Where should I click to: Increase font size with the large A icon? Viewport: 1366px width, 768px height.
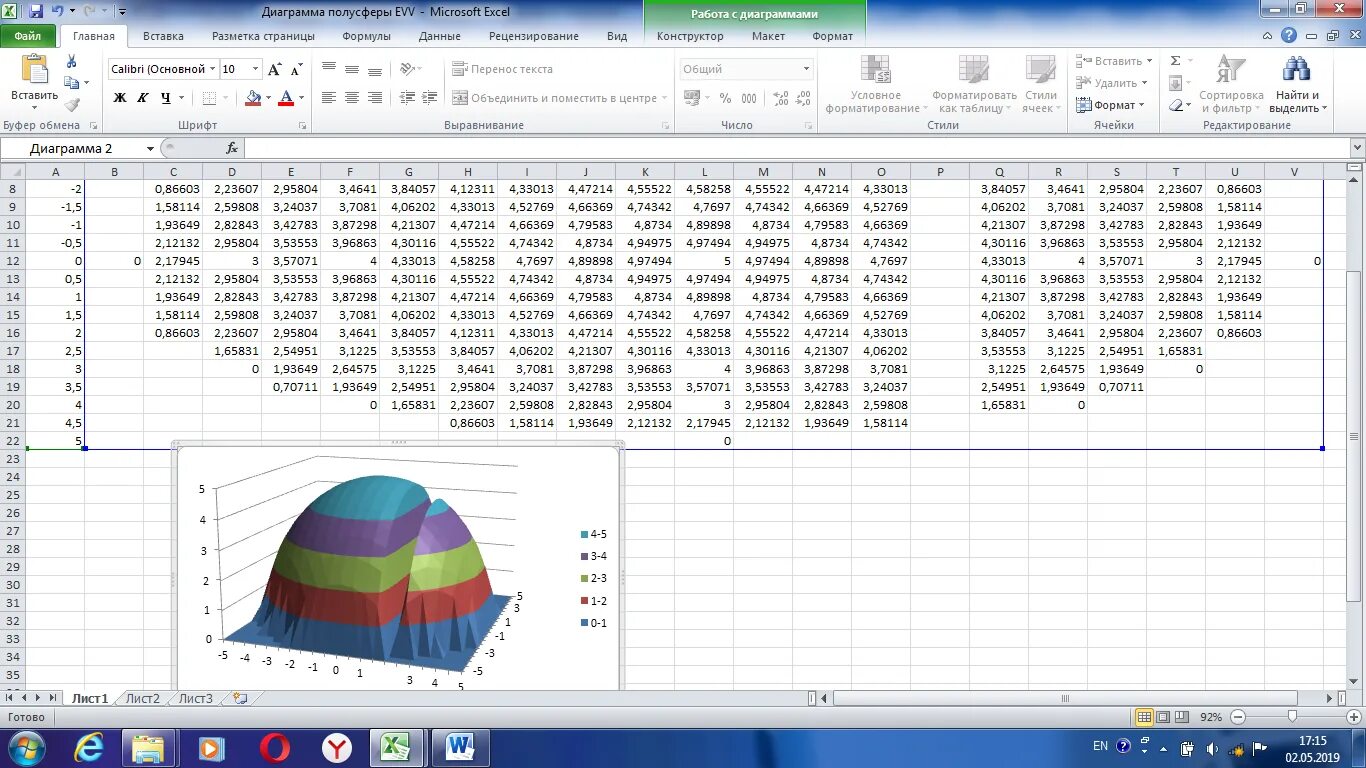pyautogui.click(x=275, y=69)
